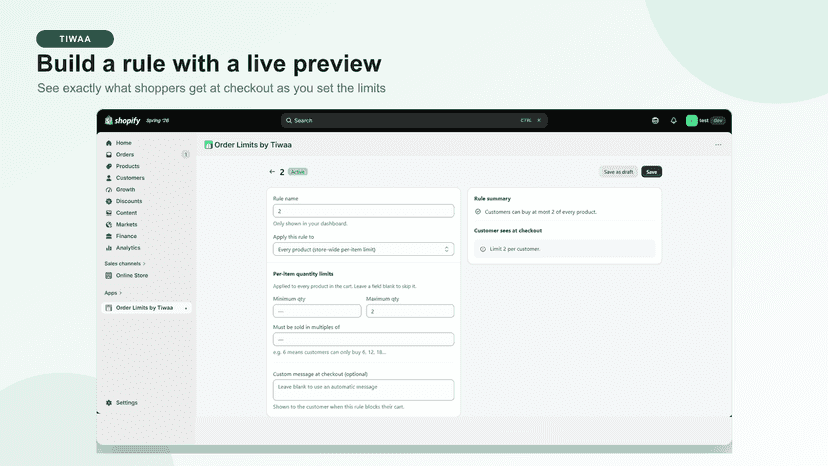Click the Analytics bar chart icon

(109, 248)
